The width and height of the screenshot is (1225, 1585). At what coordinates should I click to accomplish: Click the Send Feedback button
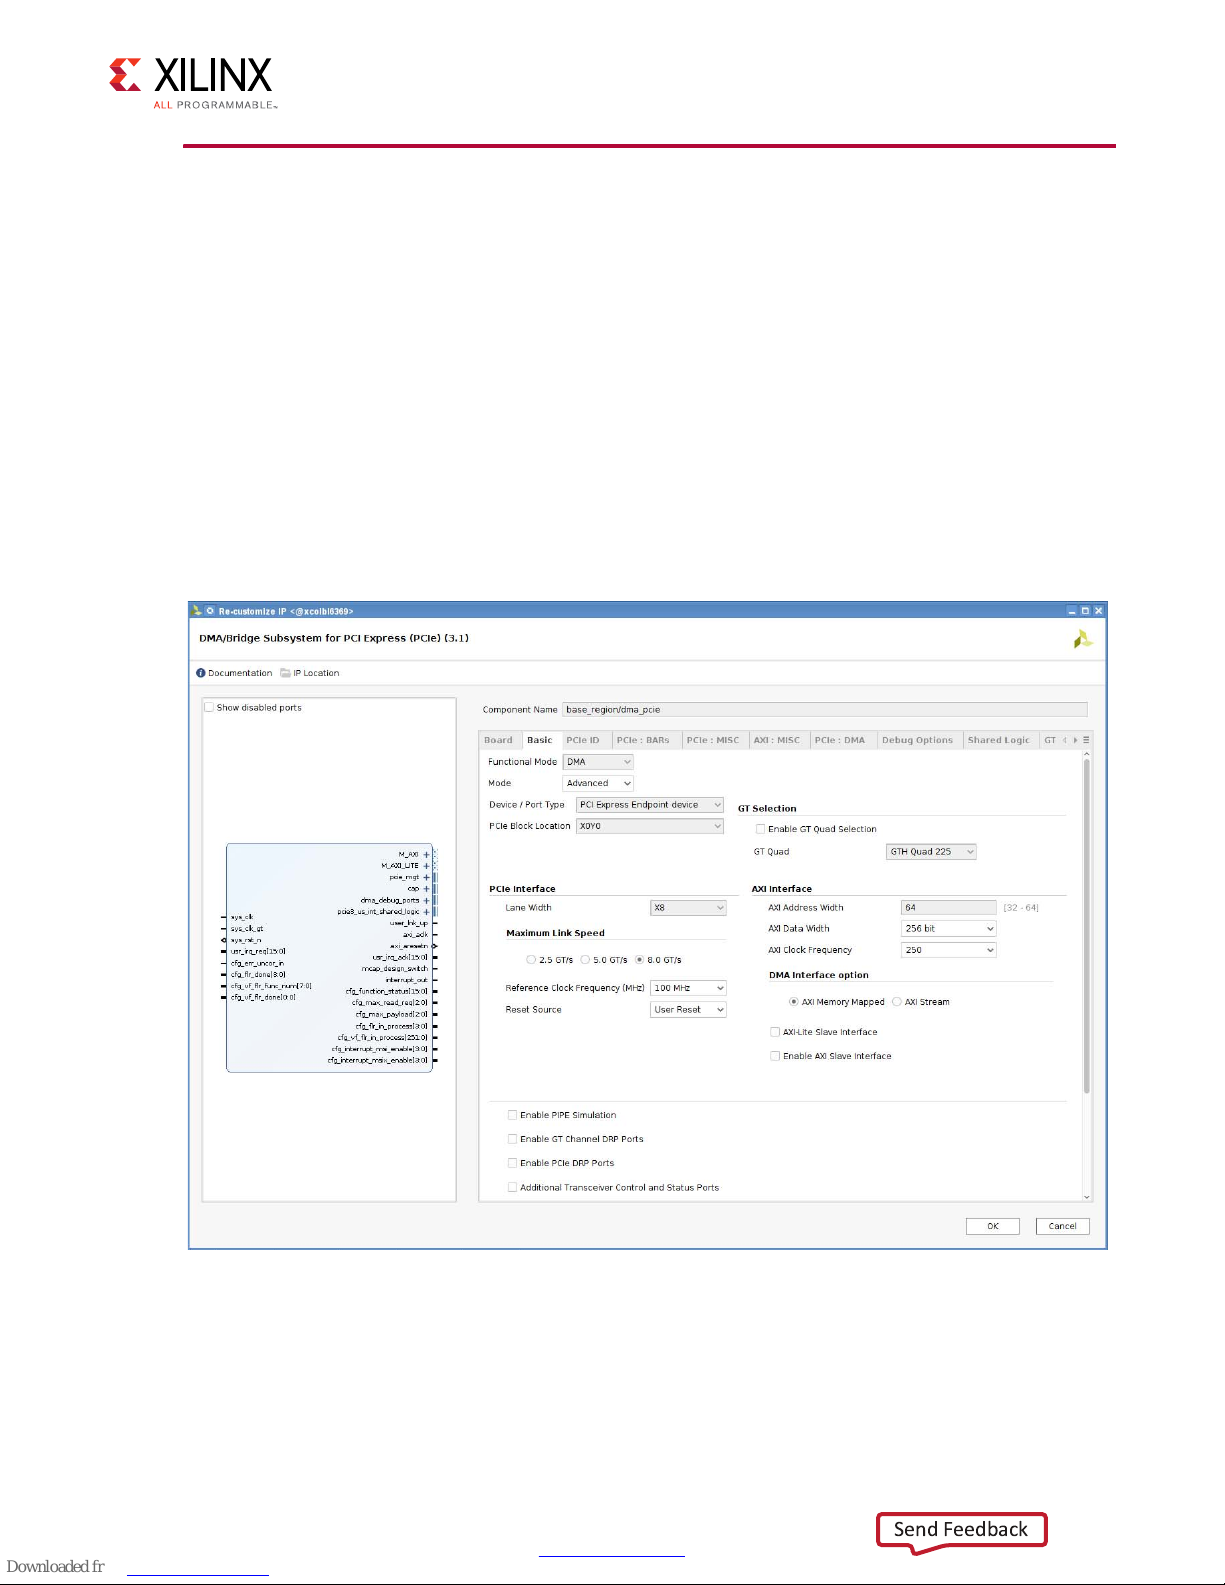point(961,1530)
